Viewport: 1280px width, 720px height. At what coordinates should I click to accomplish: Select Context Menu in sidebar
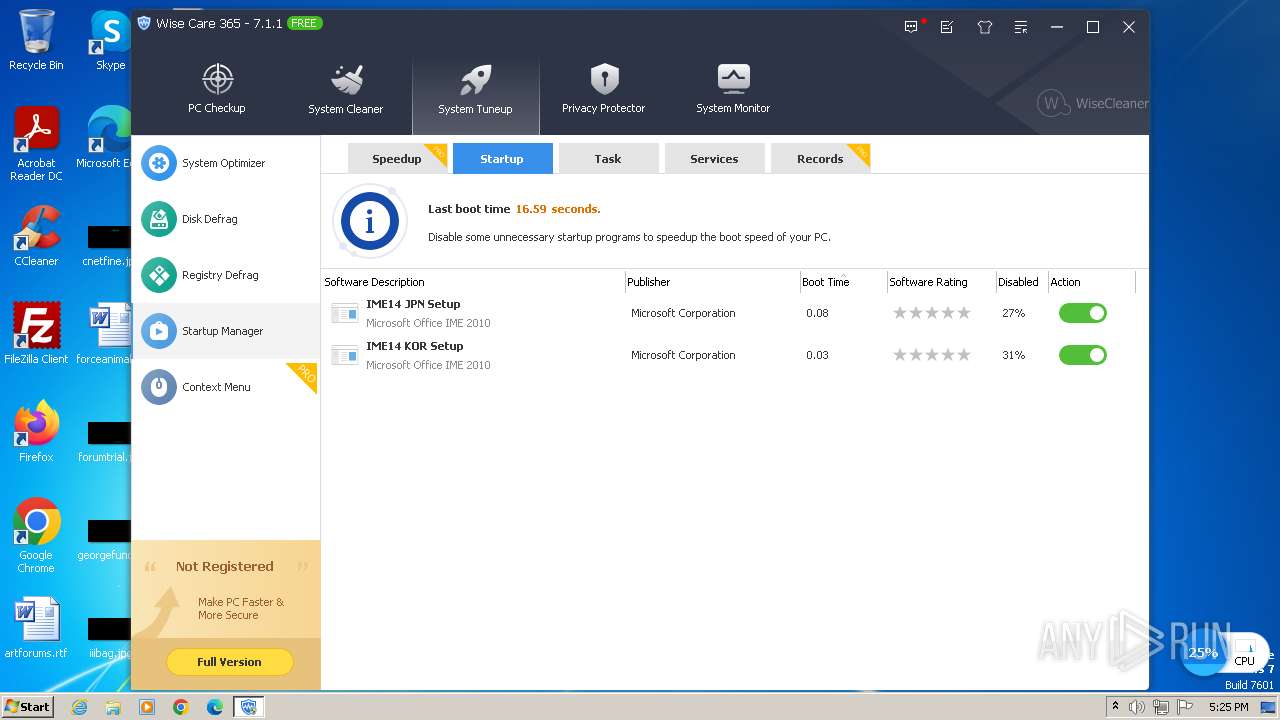click(x=225, y=387)
